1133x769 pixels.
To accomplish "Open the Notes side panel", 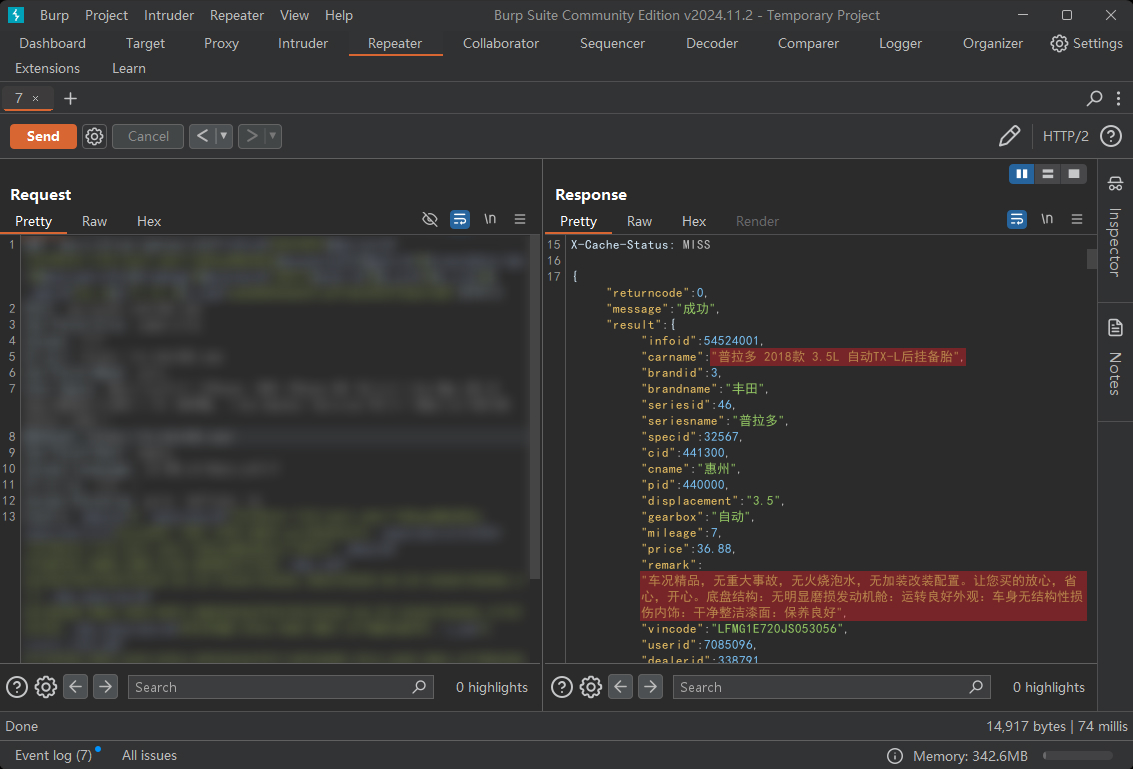I will 1115,356.
